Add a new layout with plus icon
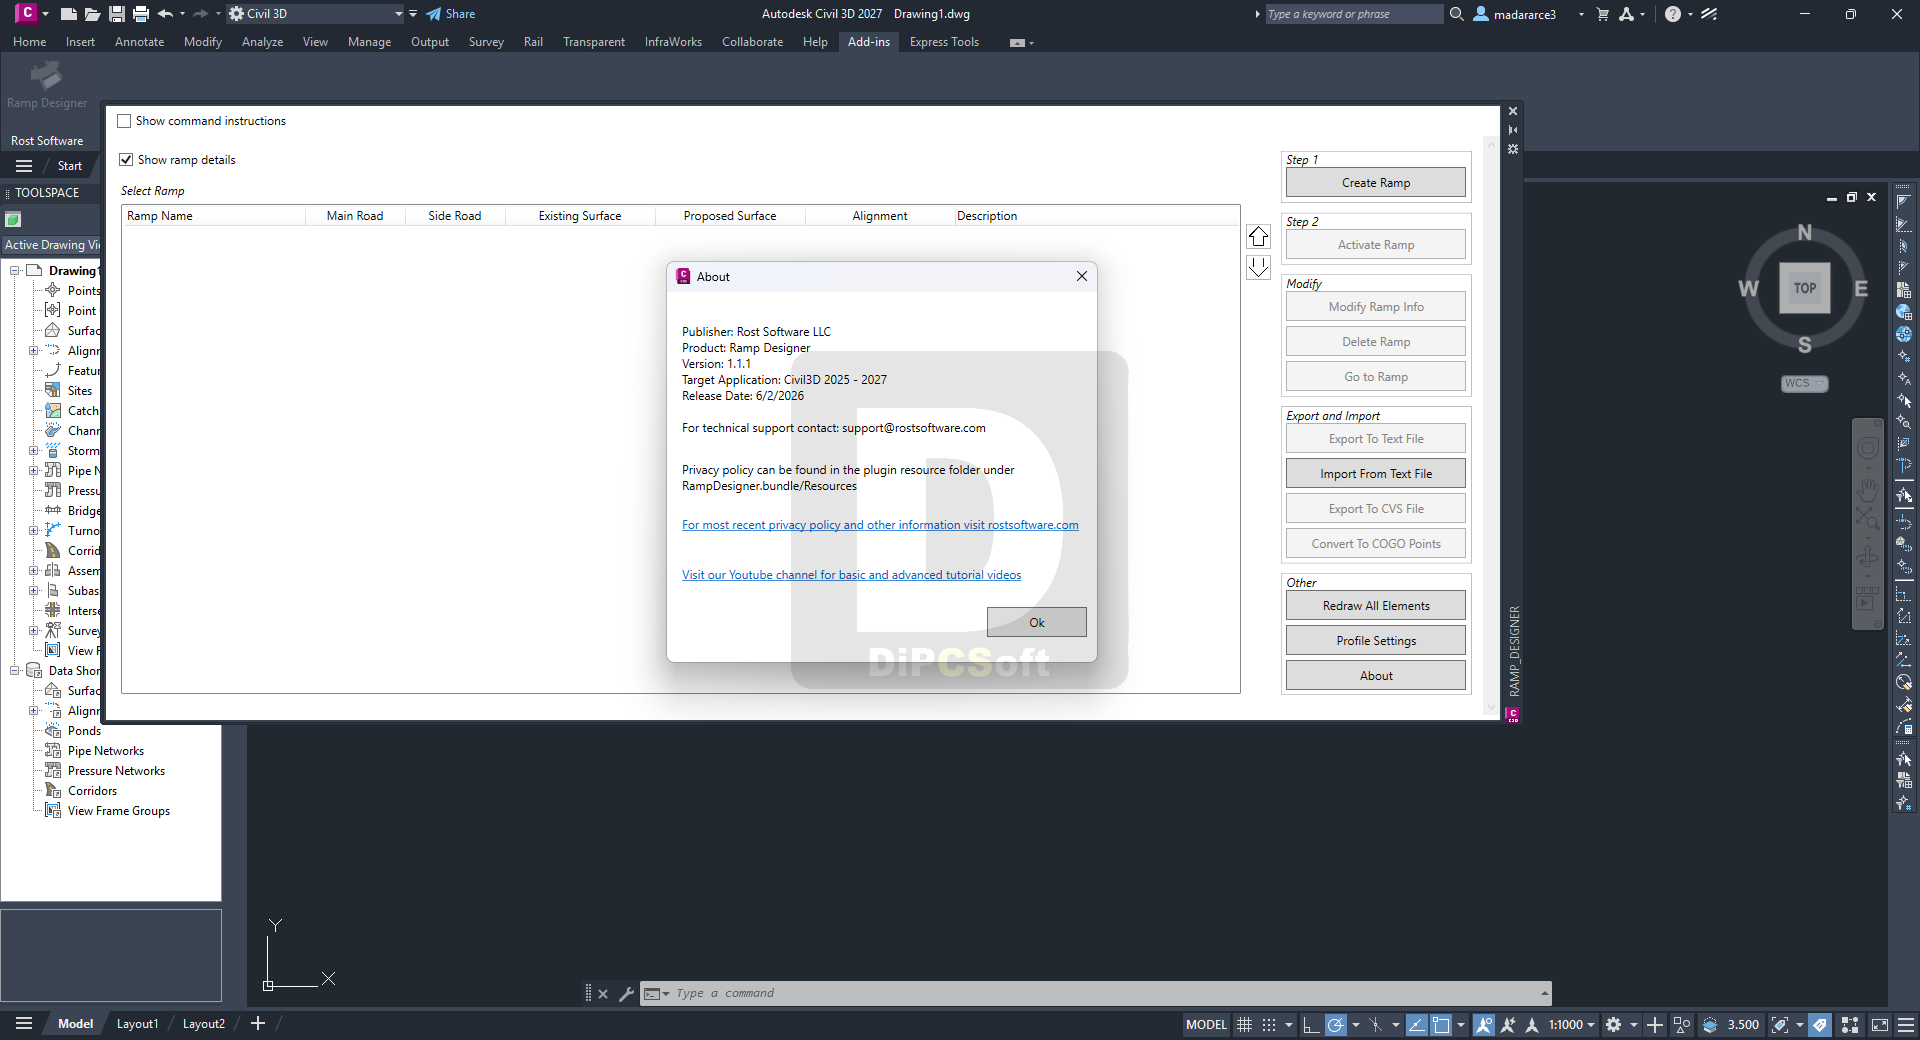Screen dimensions: 1920x1040 coord(258,1023)
